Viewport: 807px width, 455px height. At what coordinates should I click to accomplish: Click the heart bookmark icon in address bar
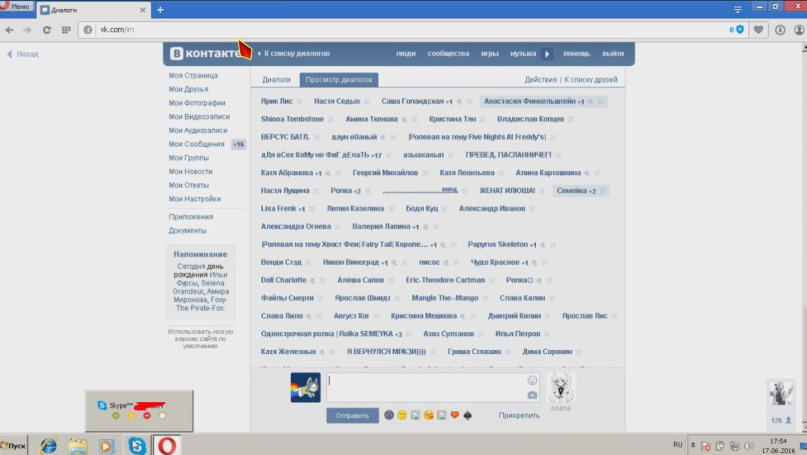[x=758, y=30]
